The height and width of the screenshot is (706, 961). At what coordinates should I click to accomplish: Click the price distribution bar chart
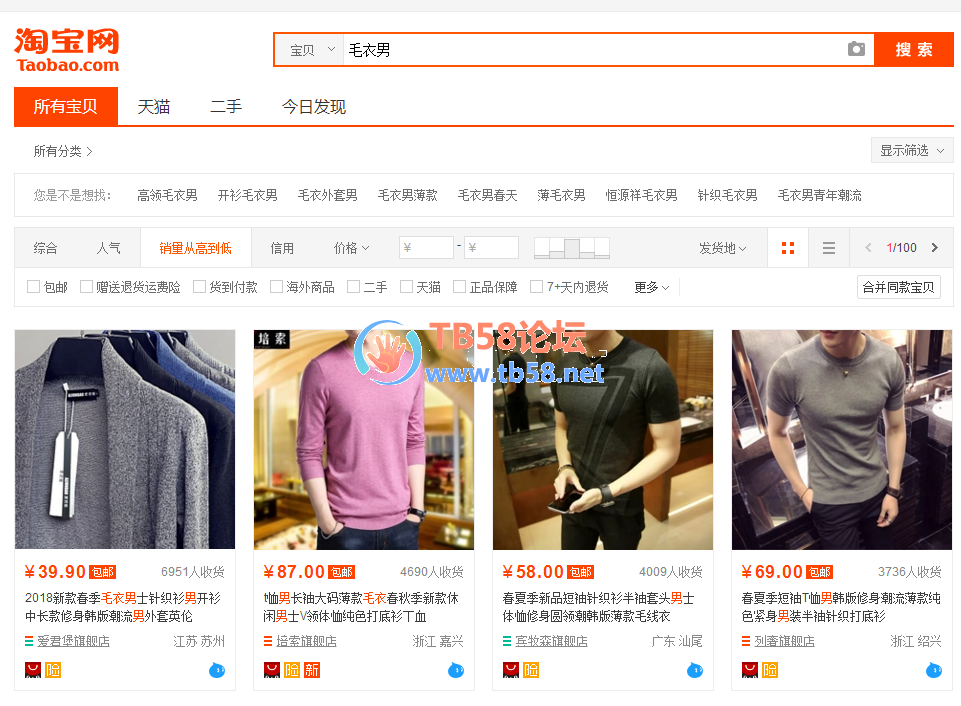pos(571,248)
